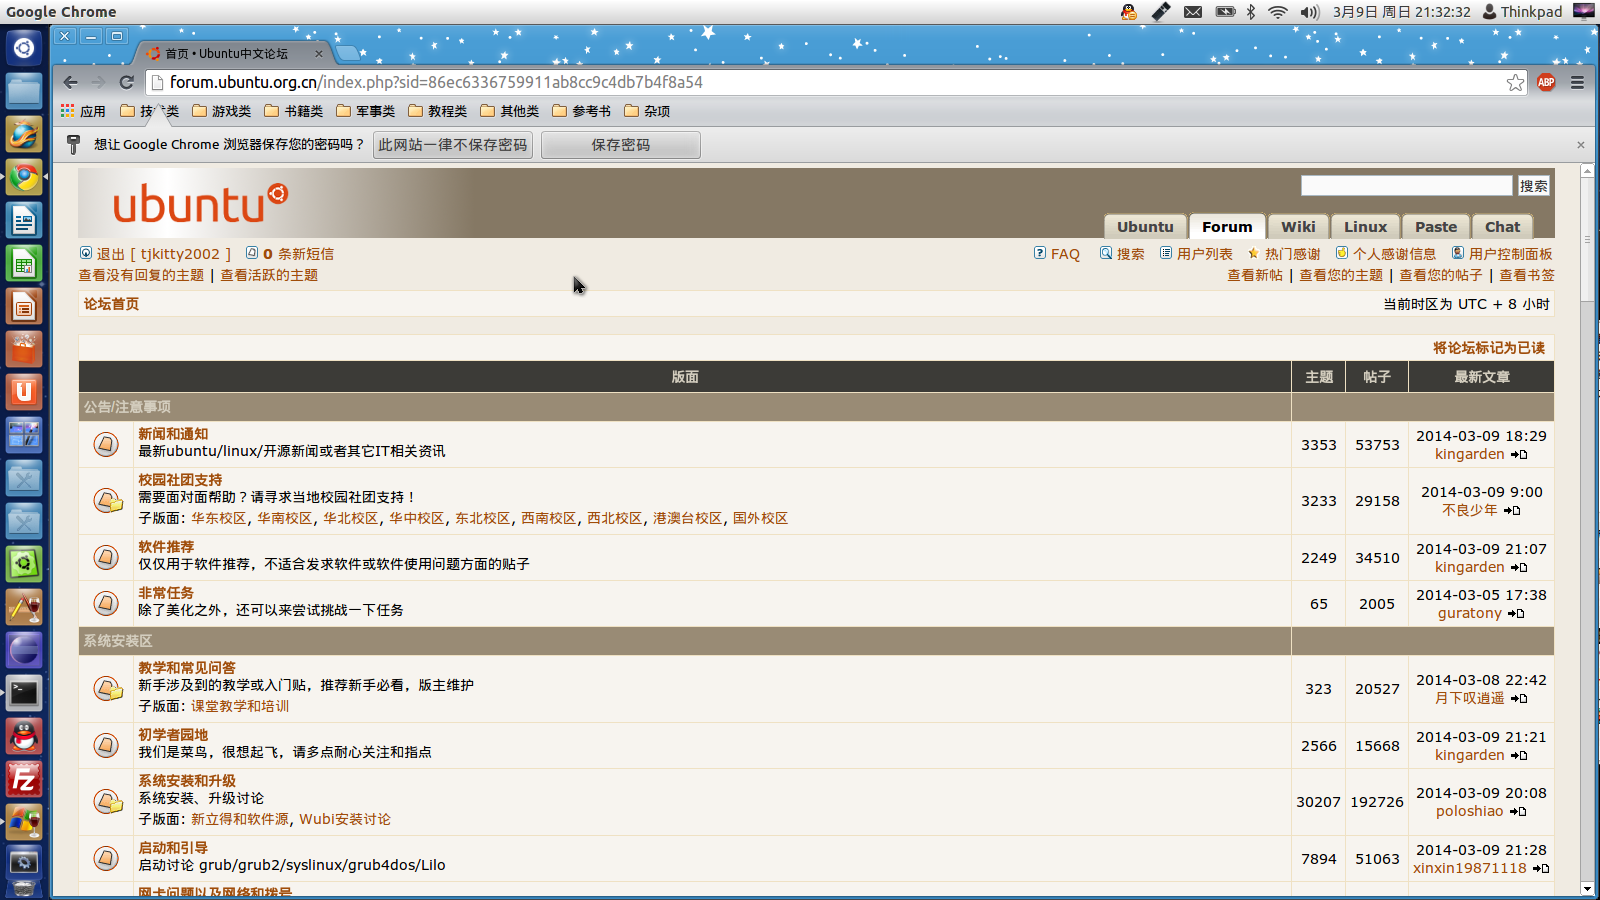
Task: Open LibreOffice Impress from the dock
Action: (x=24, y=306)
